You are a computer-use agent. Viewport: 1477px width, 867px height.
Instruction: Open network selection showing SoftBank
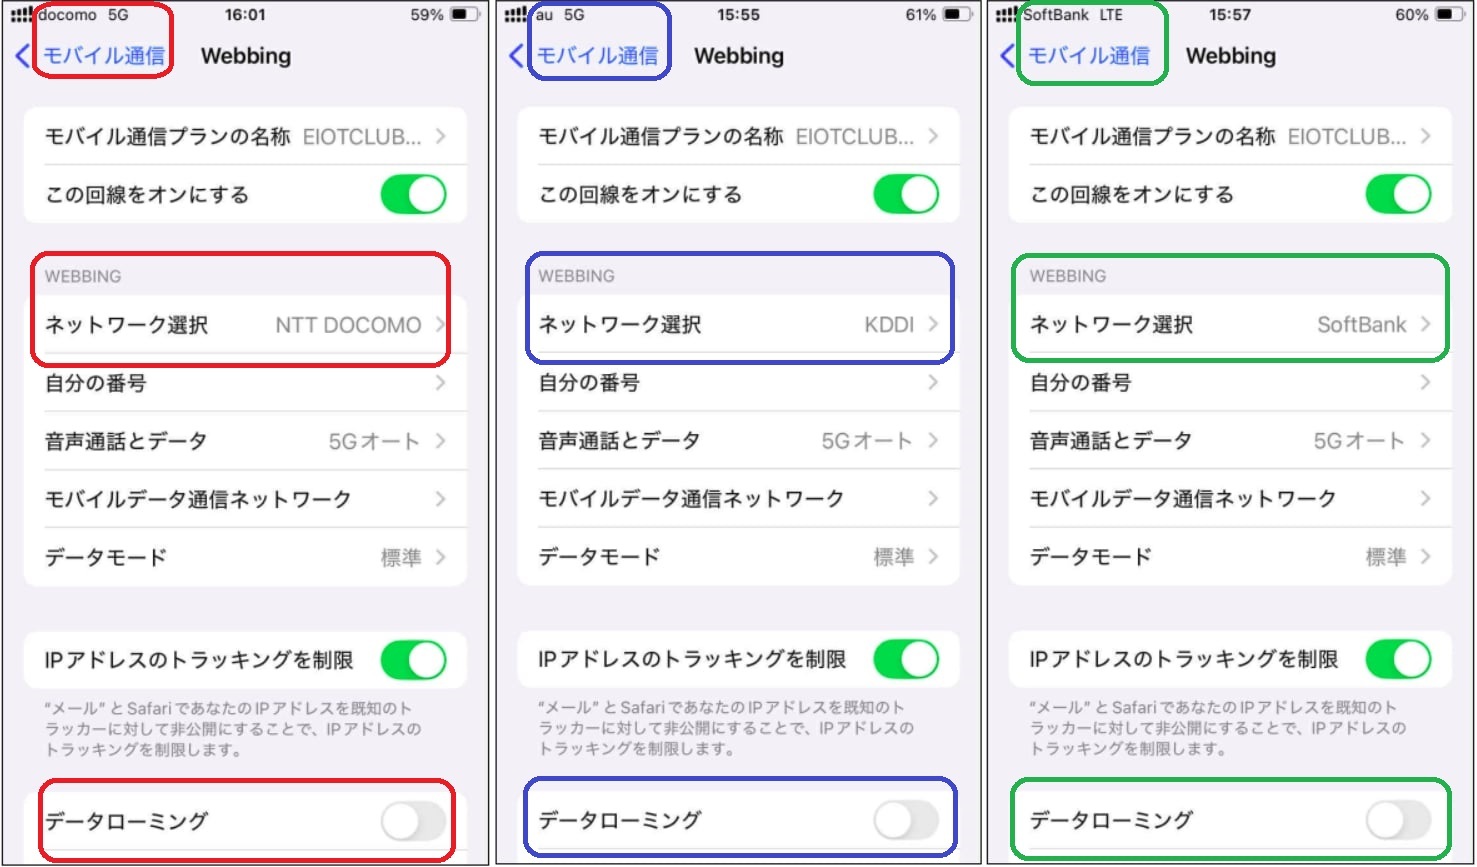coord(1230,325)
